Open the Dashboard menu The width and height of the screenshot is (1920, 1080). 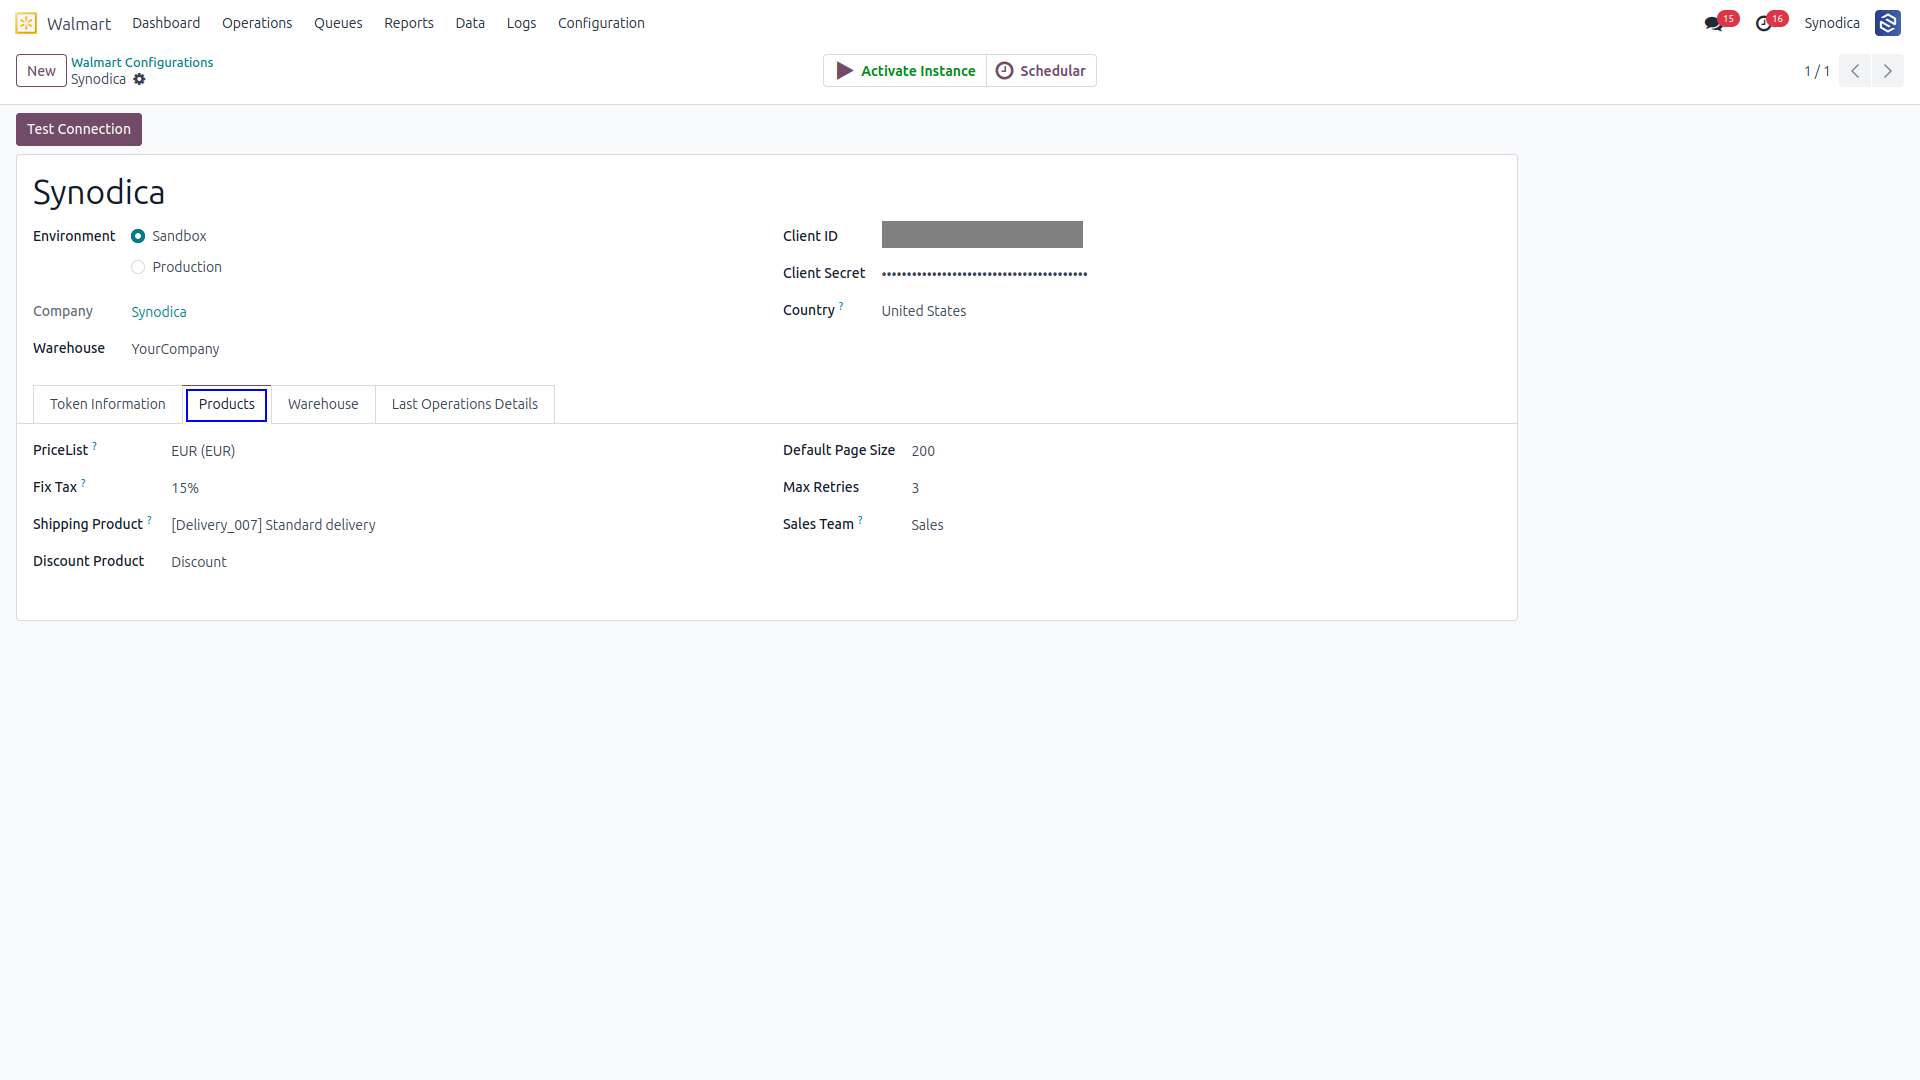coord(166,23)
